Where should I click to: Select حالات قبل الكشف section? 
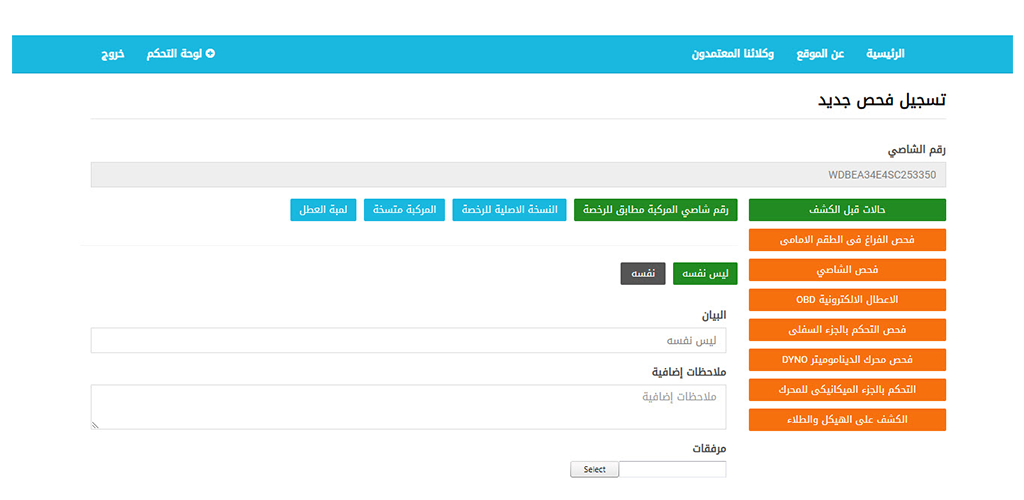tap(847, 210)
